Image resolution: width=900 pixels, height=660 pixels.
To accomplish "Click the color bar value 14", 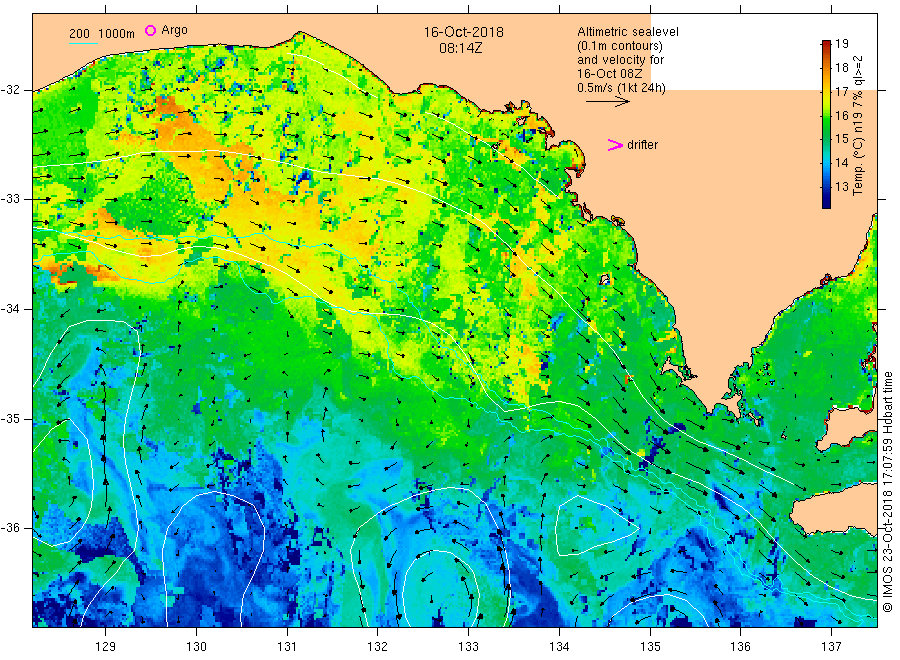I will click(x=841, y=162).
